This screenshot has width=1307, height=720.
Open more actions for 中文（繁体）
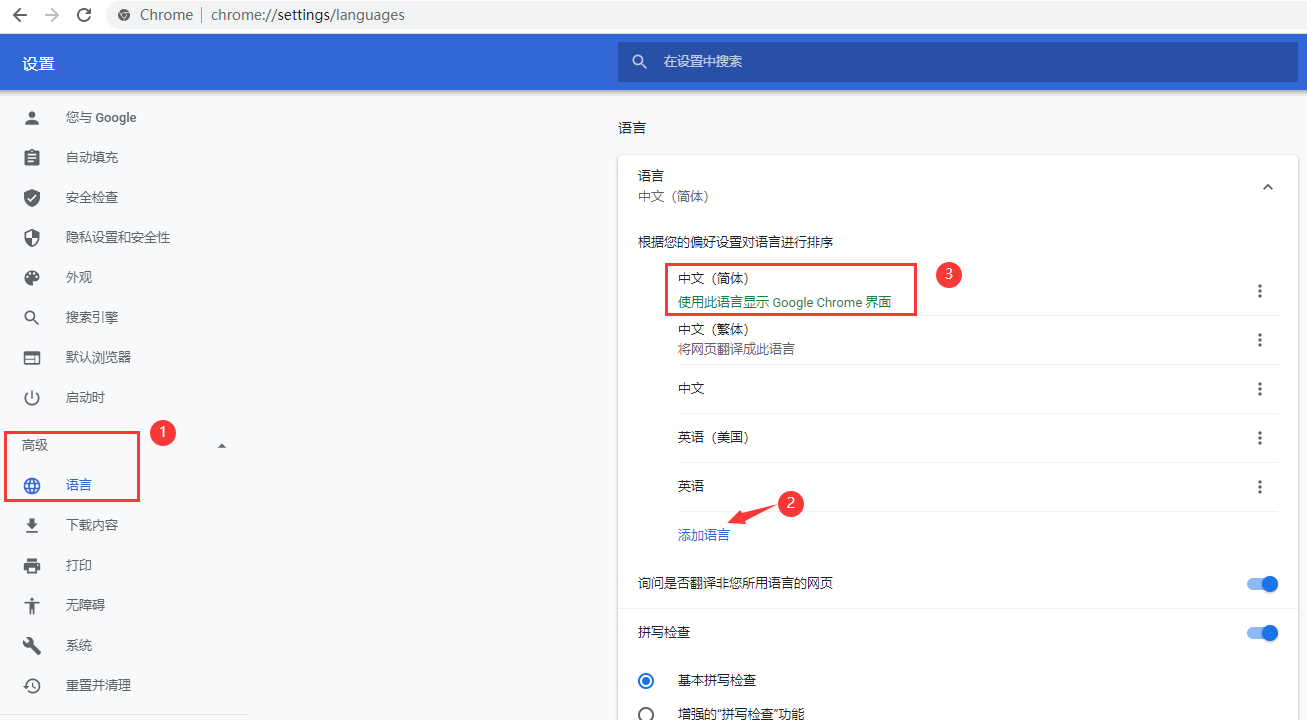[1260, 340]
